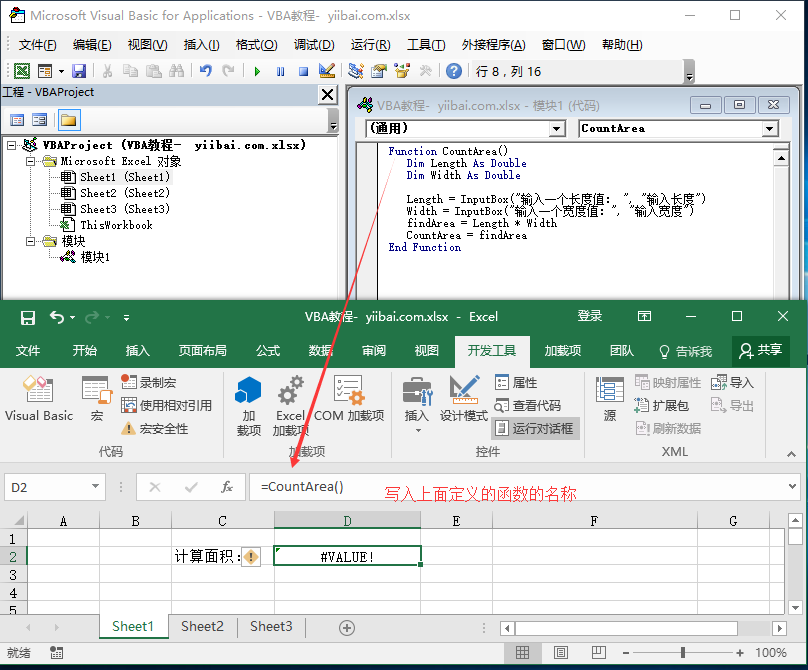Click View Object icon in project panel
This screenshot has width=808, height=670.
click(39, 120)
